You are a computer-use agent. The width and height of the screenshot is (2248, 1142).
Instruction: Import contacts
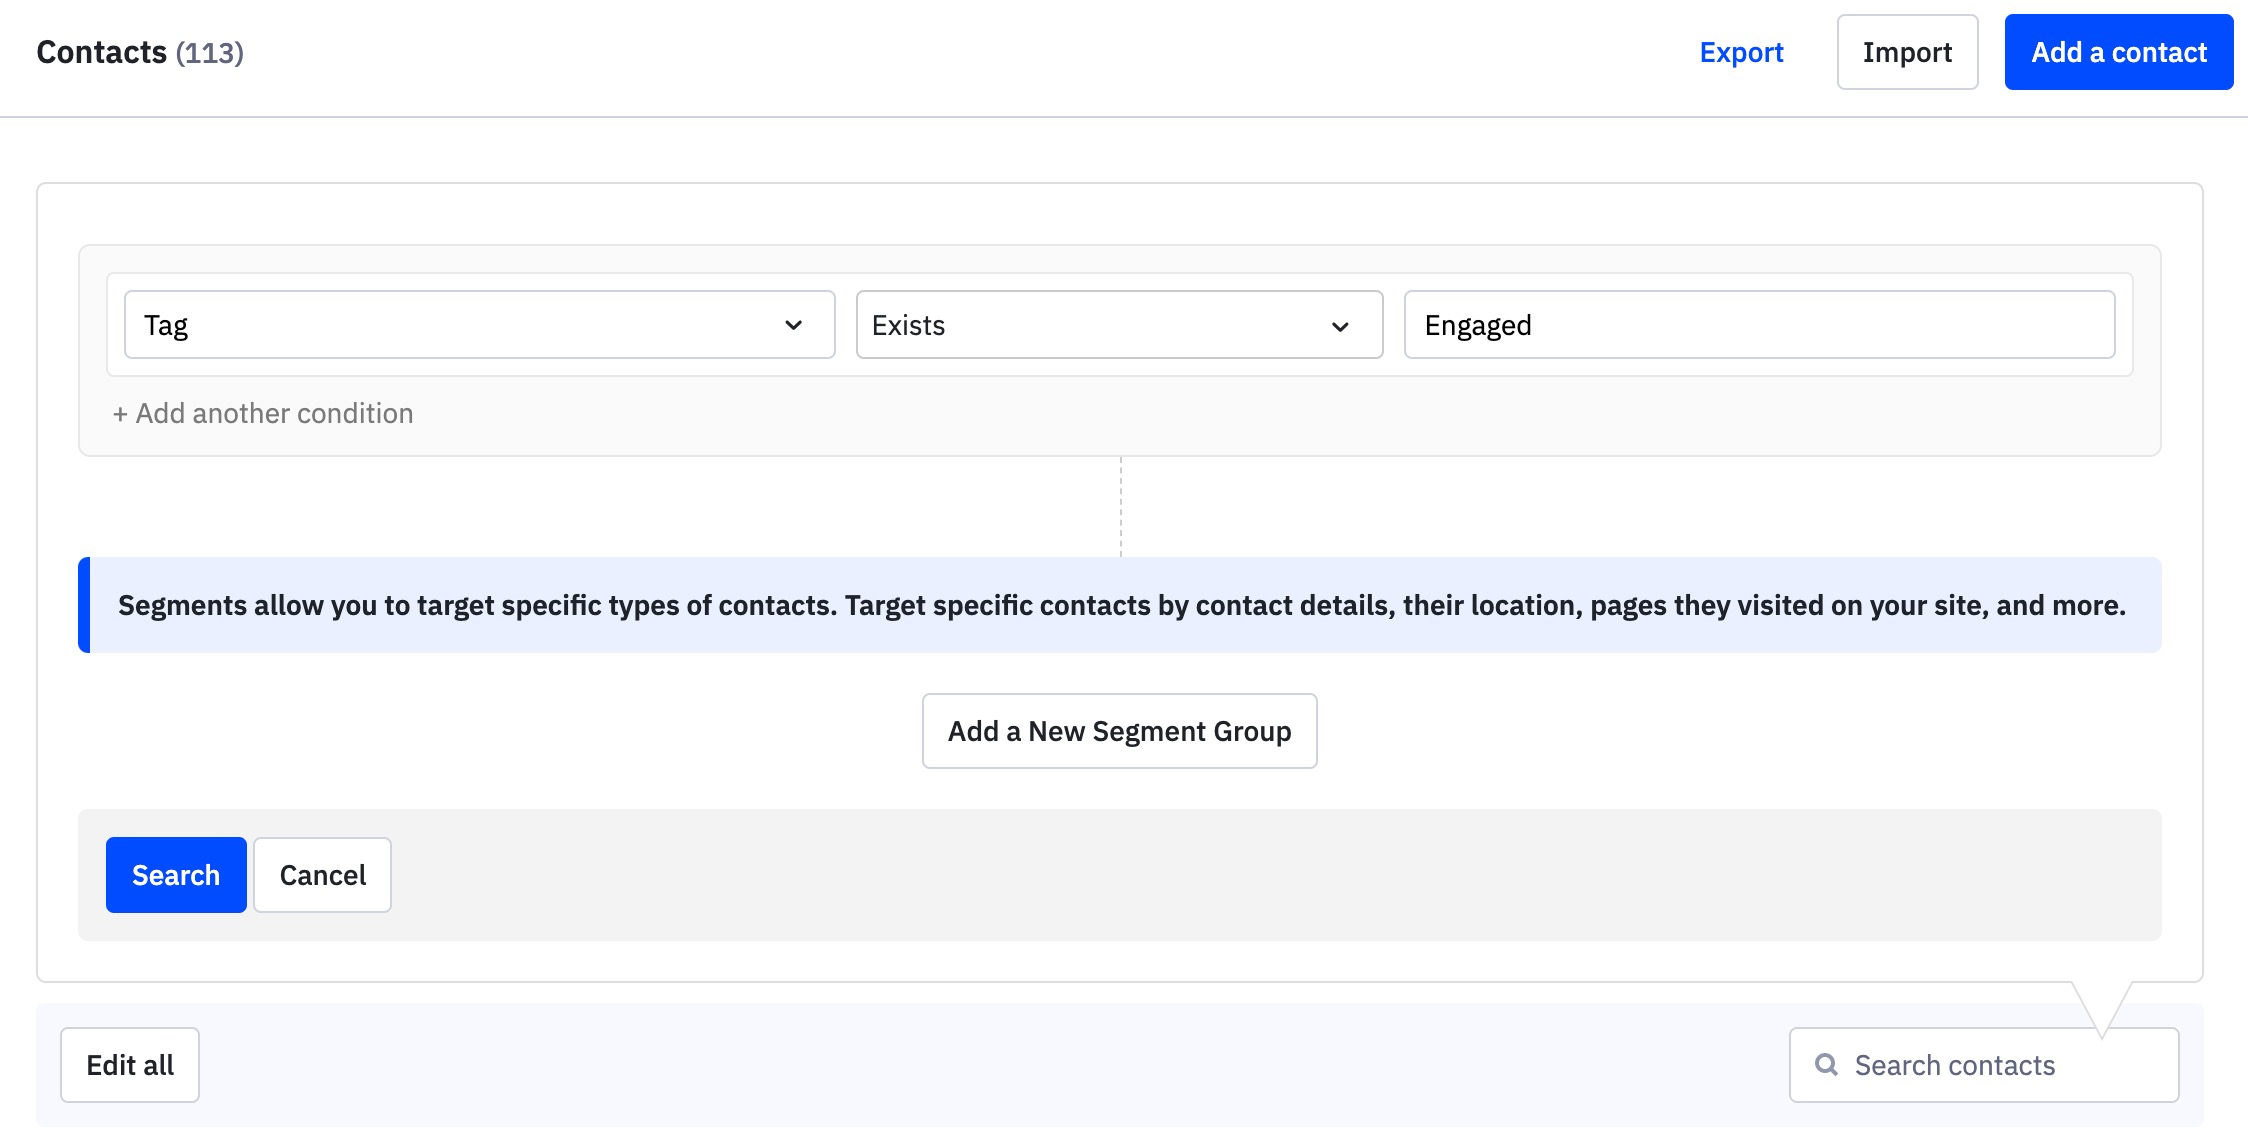pyautogui.click(x=1906, y=51)
